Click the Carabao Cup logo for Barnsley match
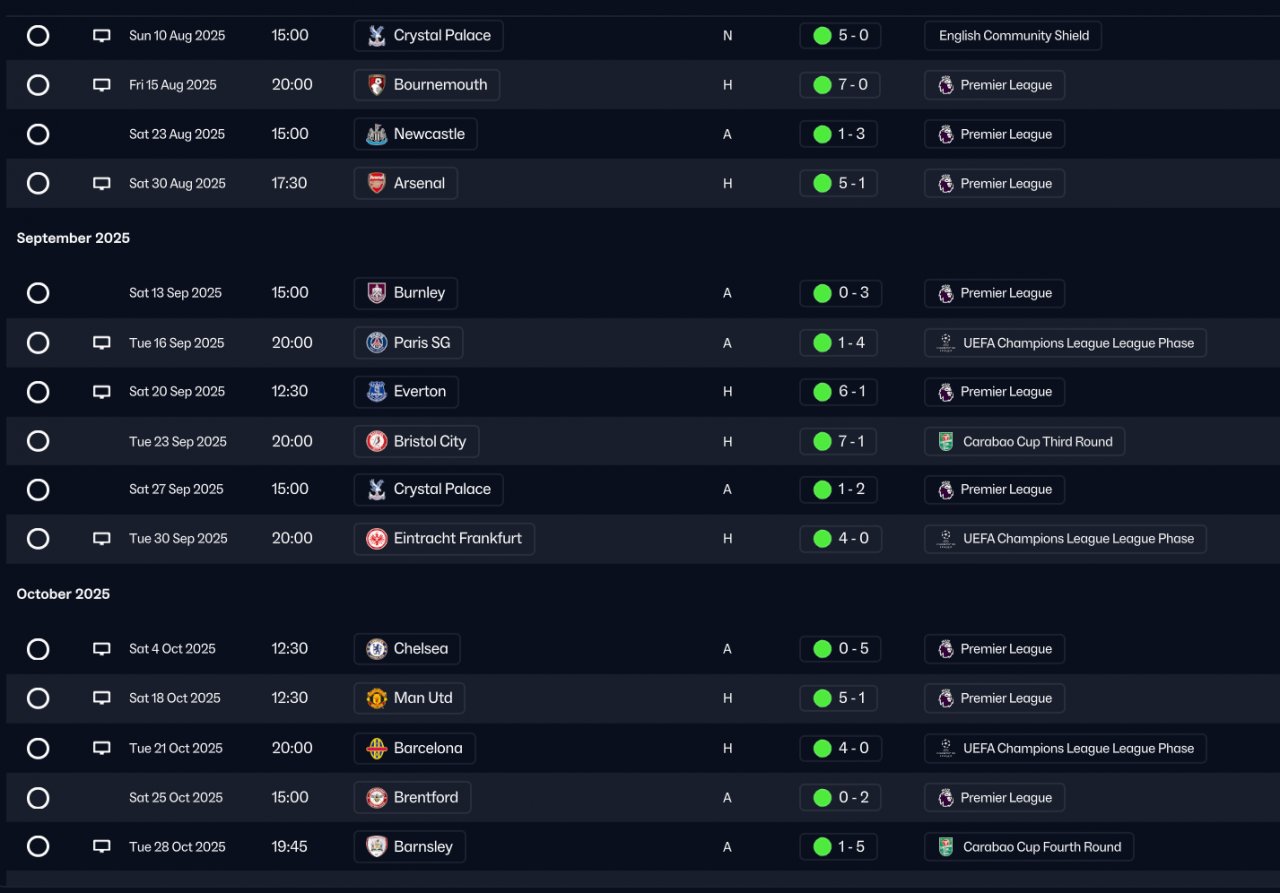Screen dimensions: 1280x893 pos(946,847)
